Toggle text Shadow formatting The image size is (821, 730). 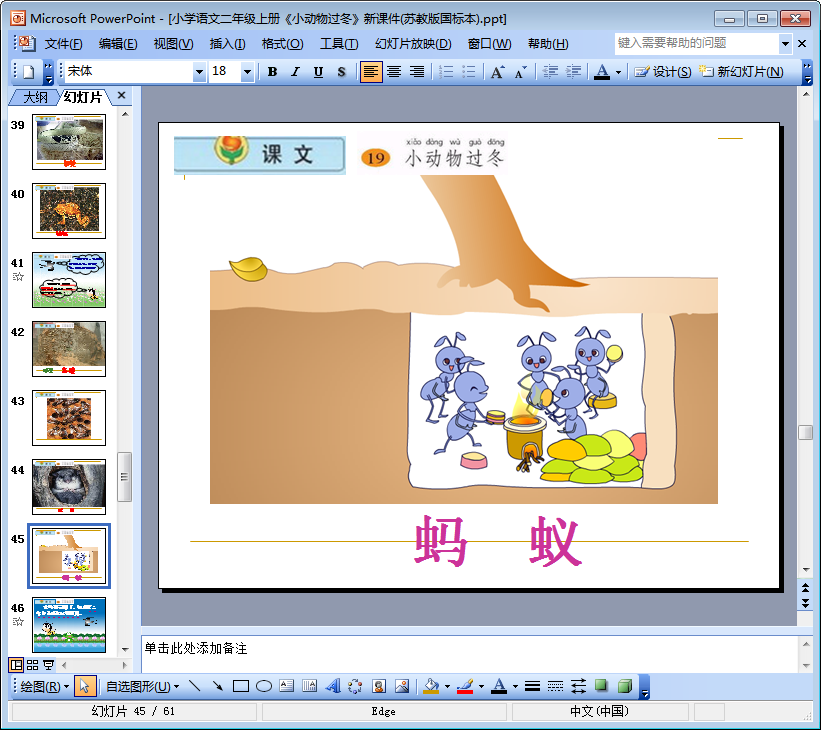(341, 72)
